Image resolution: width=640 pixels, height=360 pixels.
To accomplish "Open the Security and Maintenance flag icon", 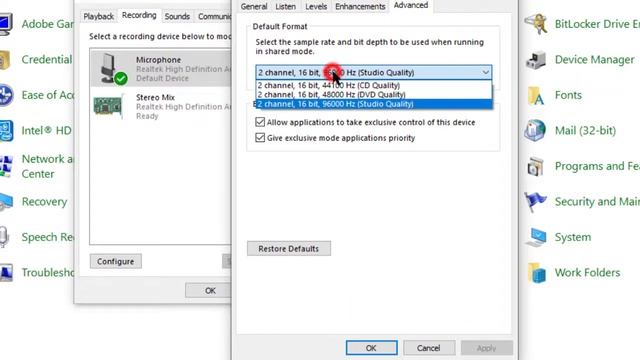I will (x=535, y=202).
